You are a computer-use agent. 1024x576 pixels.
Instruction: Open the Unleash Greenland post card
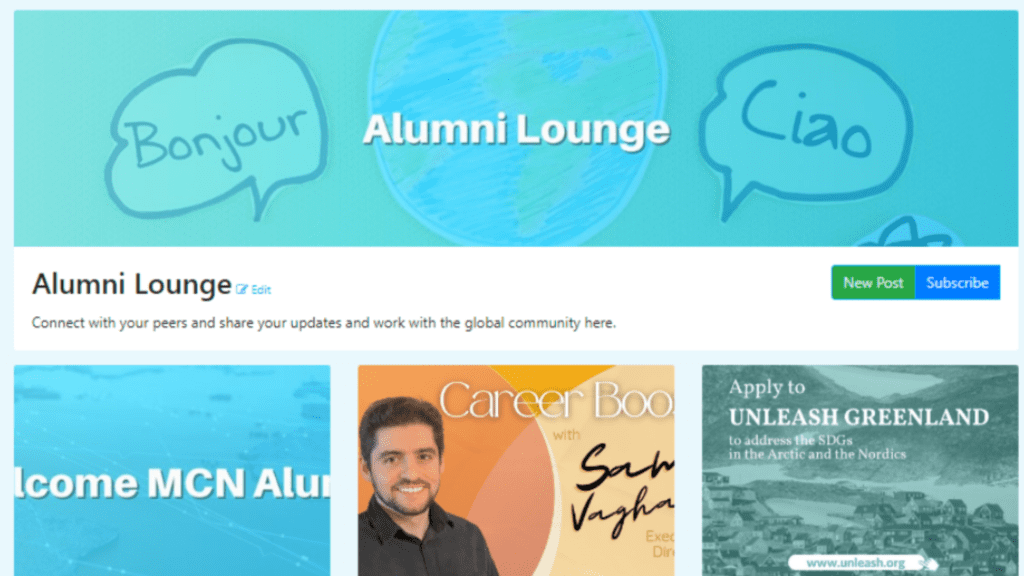860,470
